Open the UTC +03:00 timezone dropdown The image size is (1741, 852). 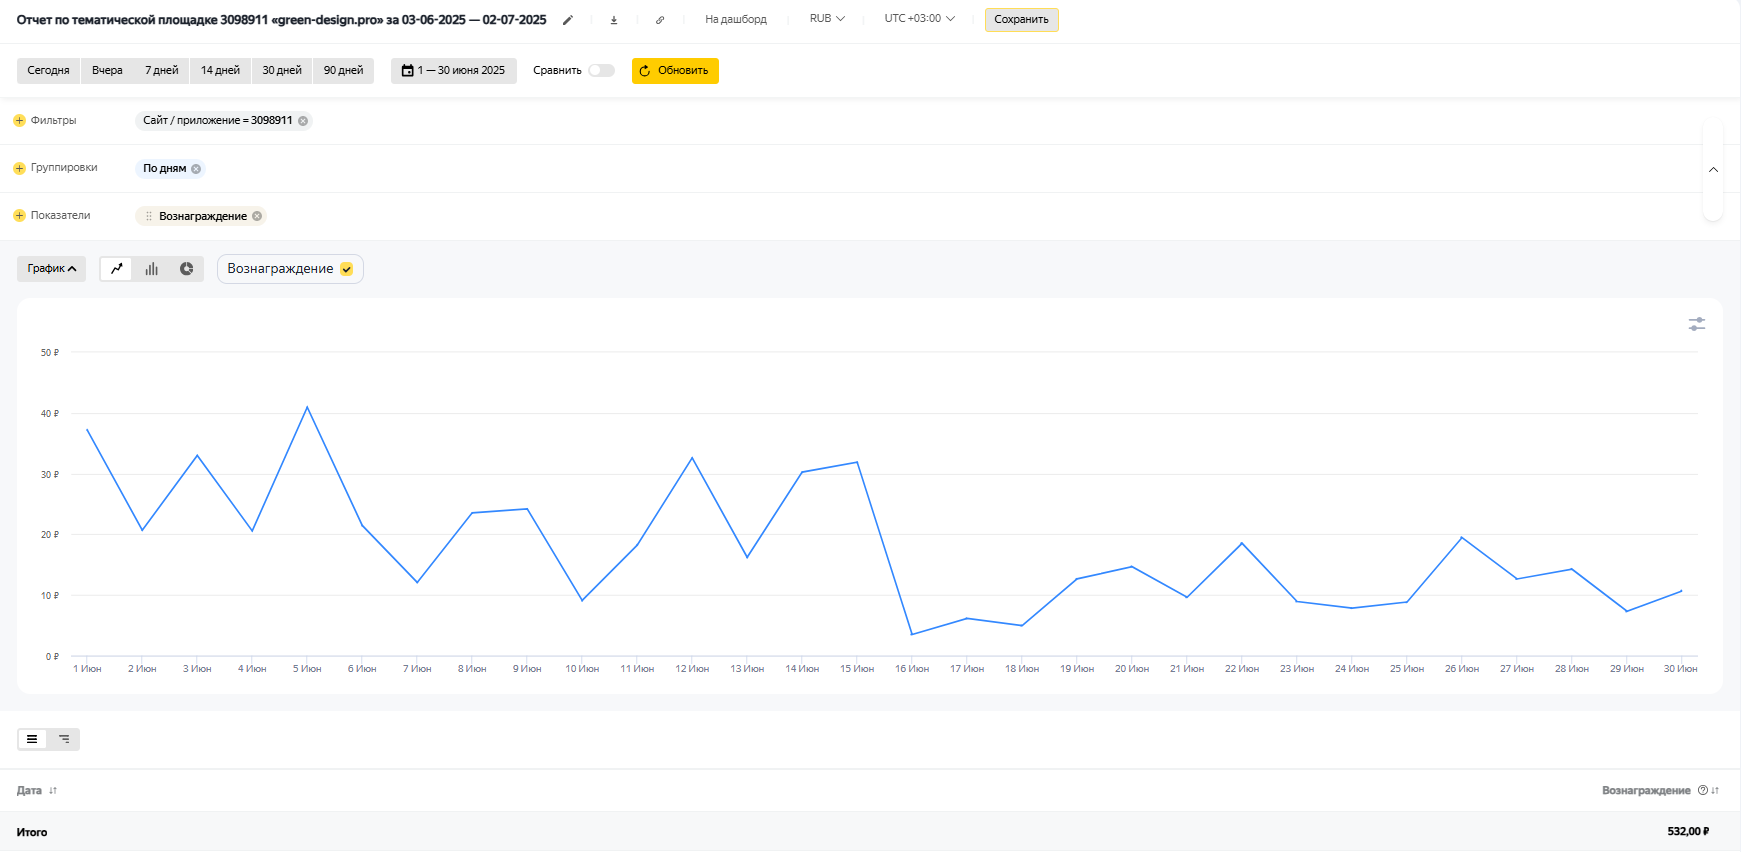pos(919,19)
